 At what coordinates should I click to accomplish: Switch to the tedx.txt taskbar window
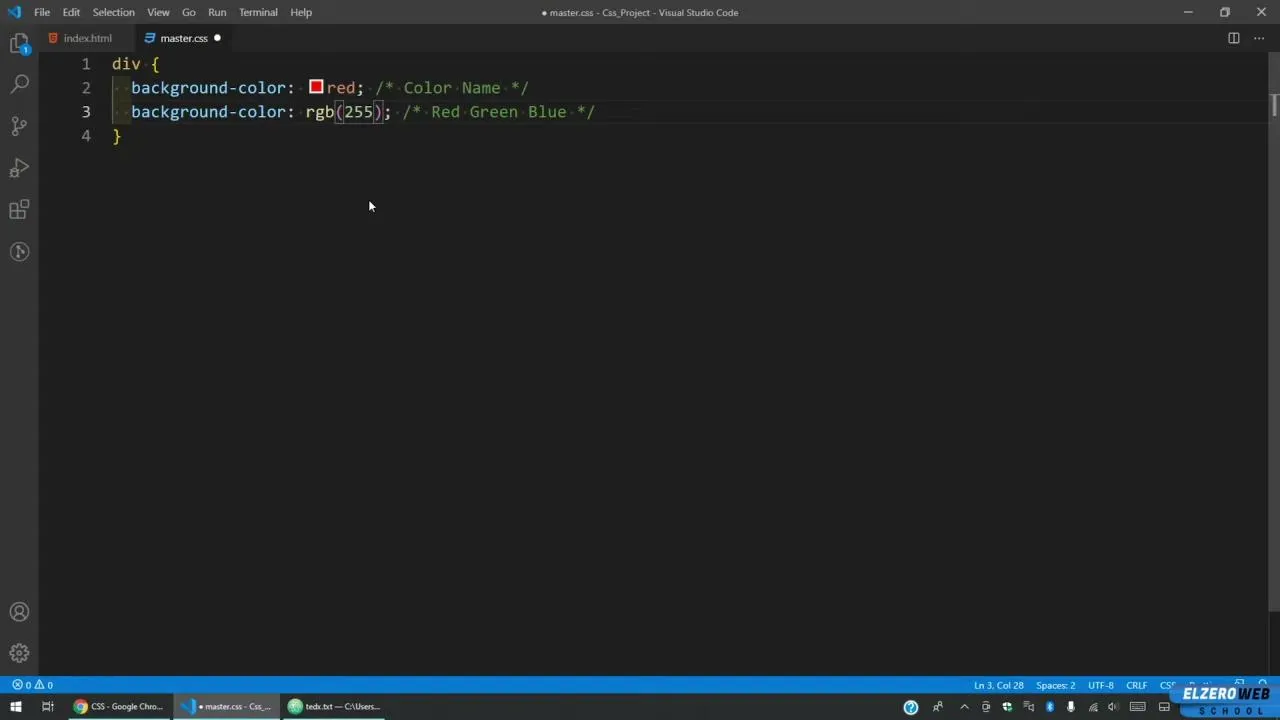point(334,707)
